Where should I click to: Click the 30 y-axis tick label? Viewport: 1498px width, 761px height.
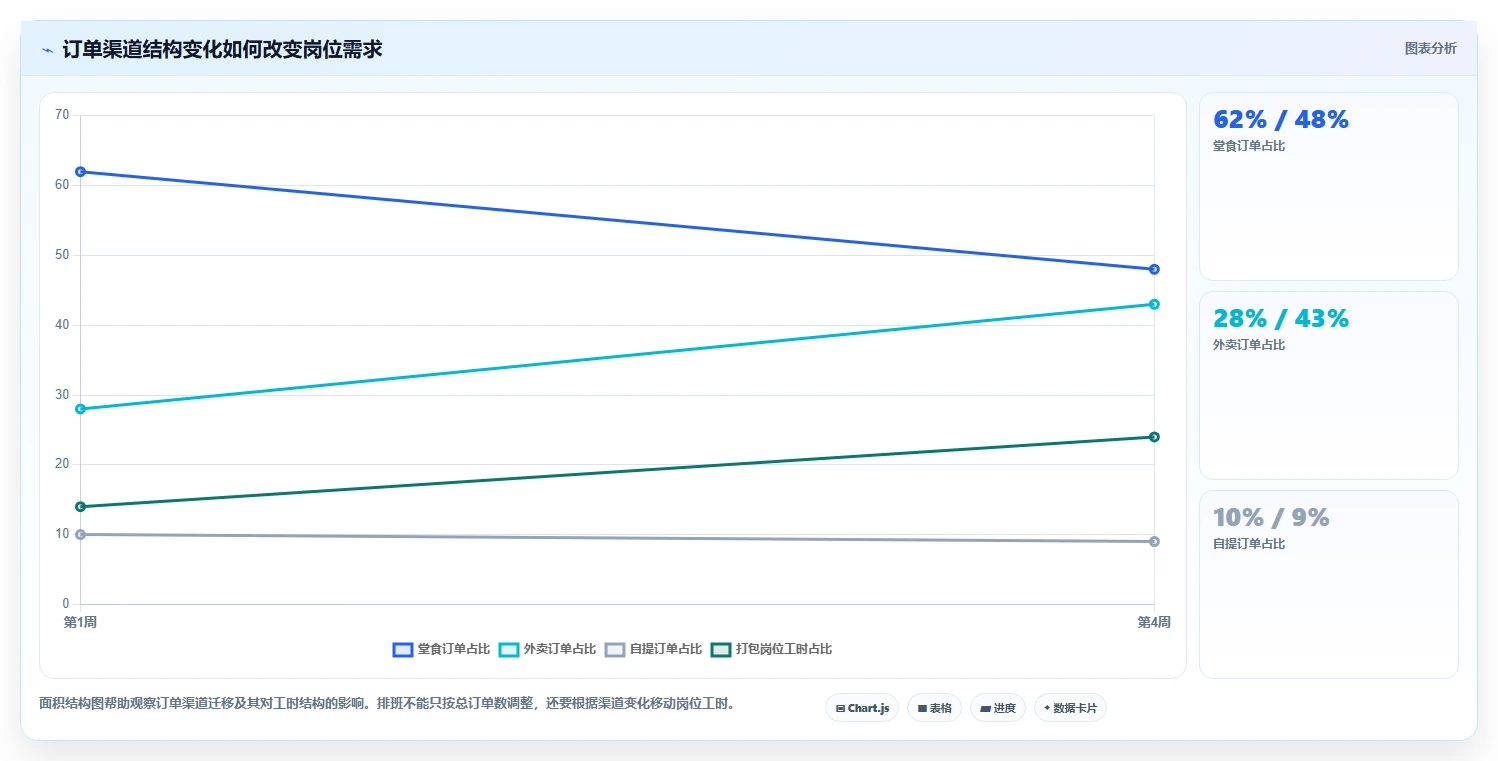(x=62, y=394)
